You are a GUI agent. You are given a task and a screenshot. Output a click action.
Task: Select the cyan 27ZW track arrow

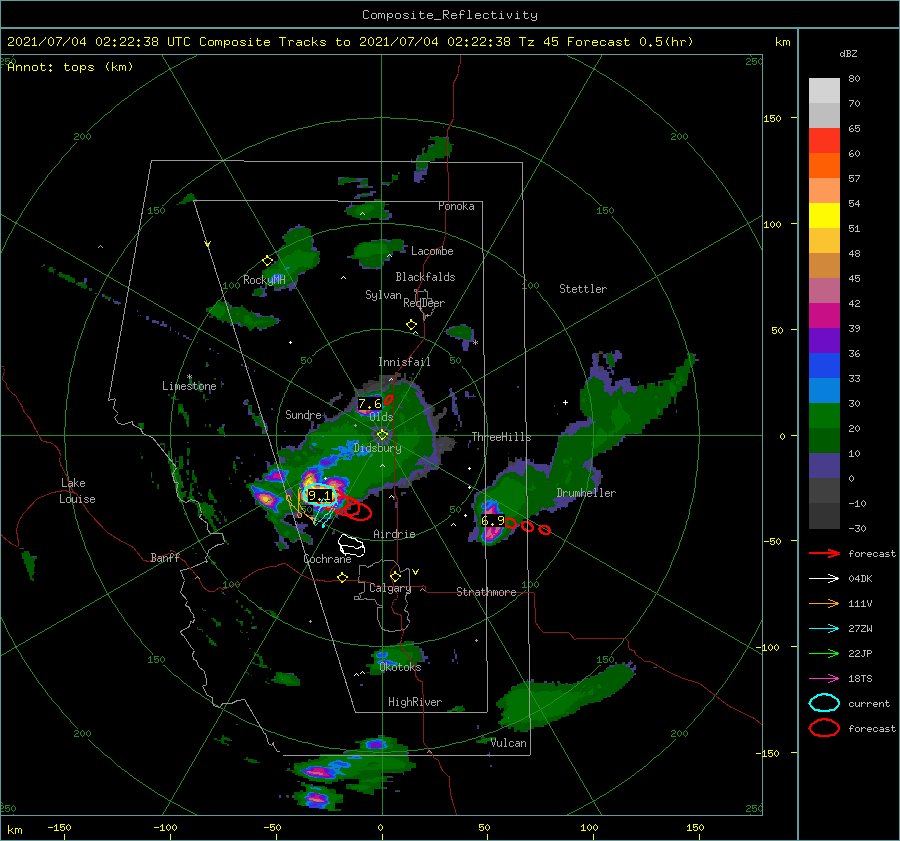point(824,628)
